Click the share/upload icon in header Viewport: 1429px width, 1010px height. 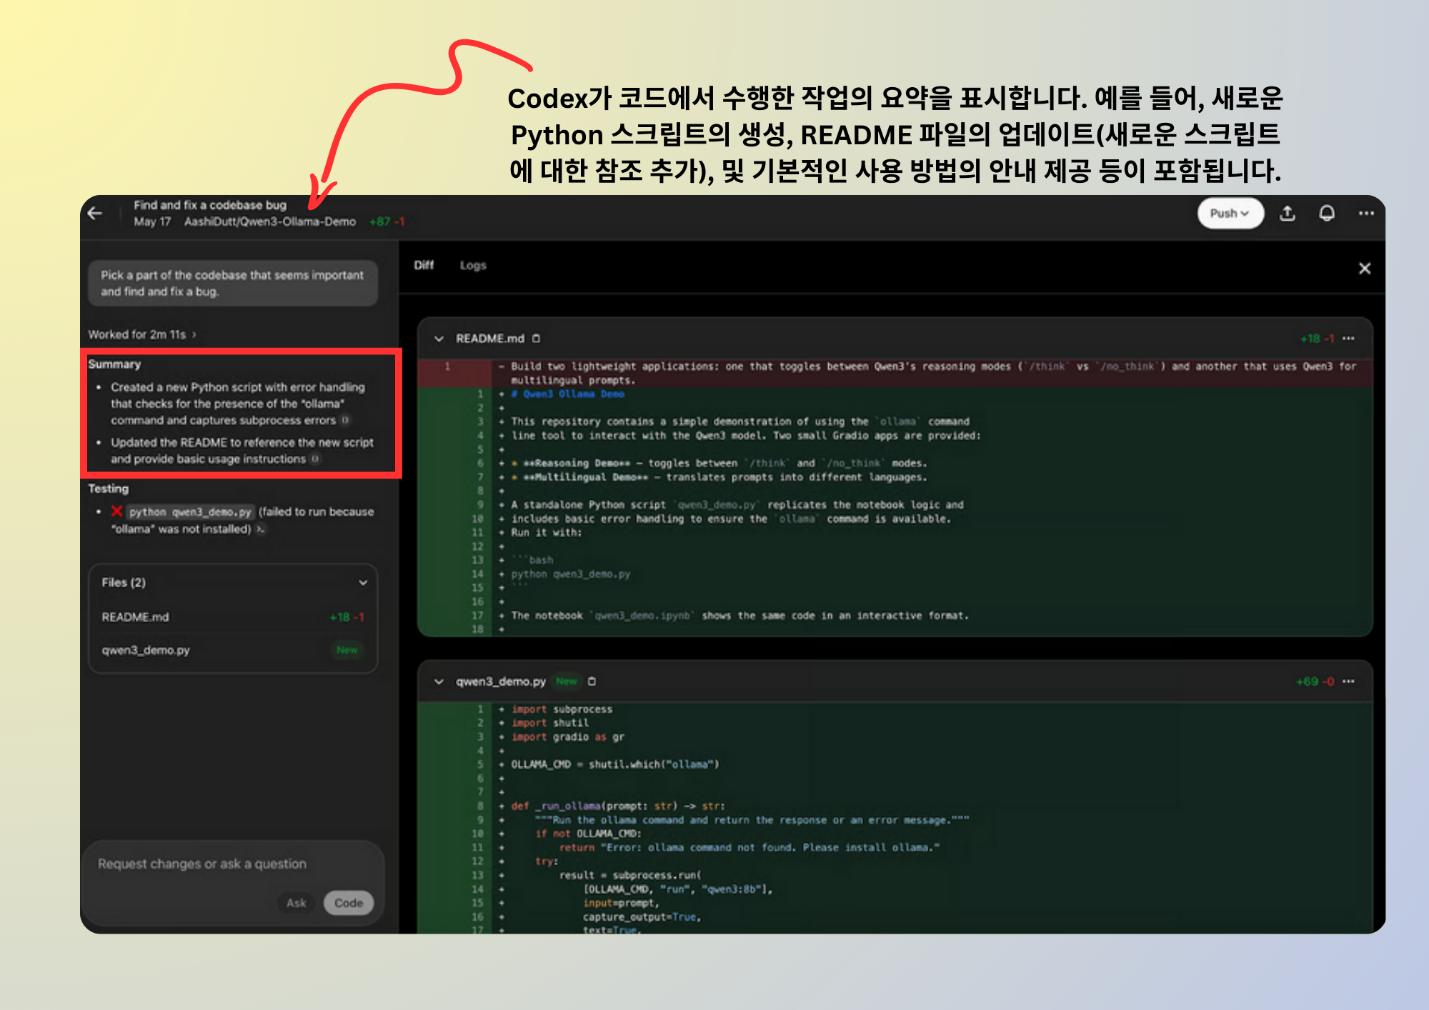[1288, 213]
